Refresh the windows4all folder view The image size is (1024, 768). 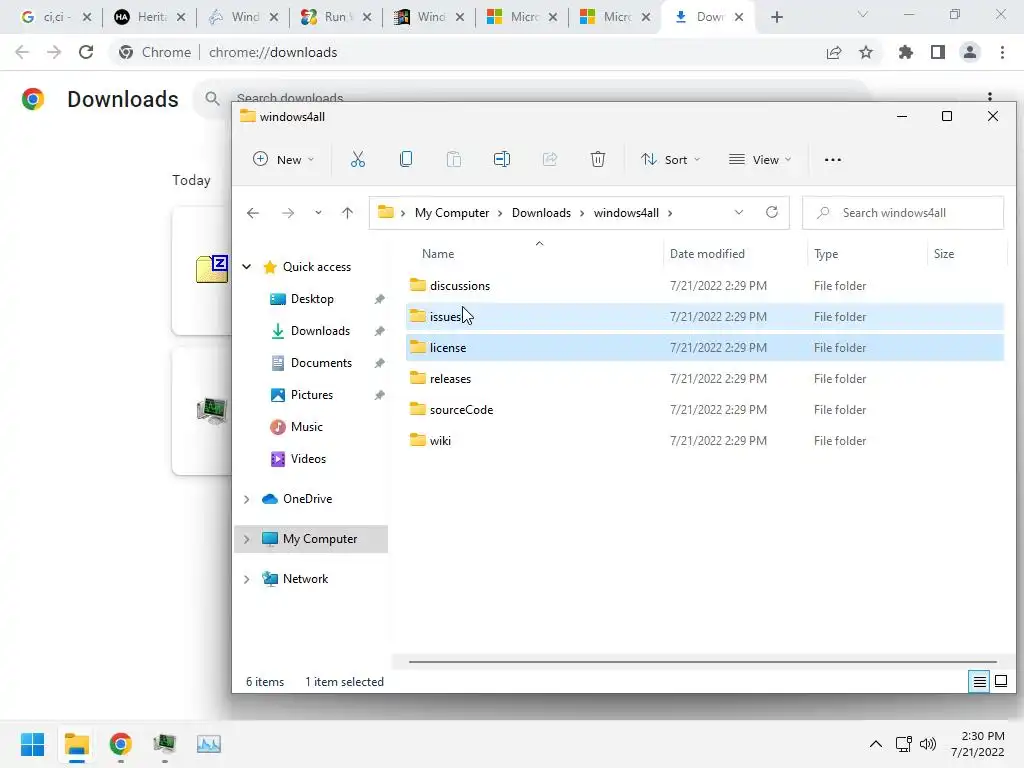[x=772, y=212]
